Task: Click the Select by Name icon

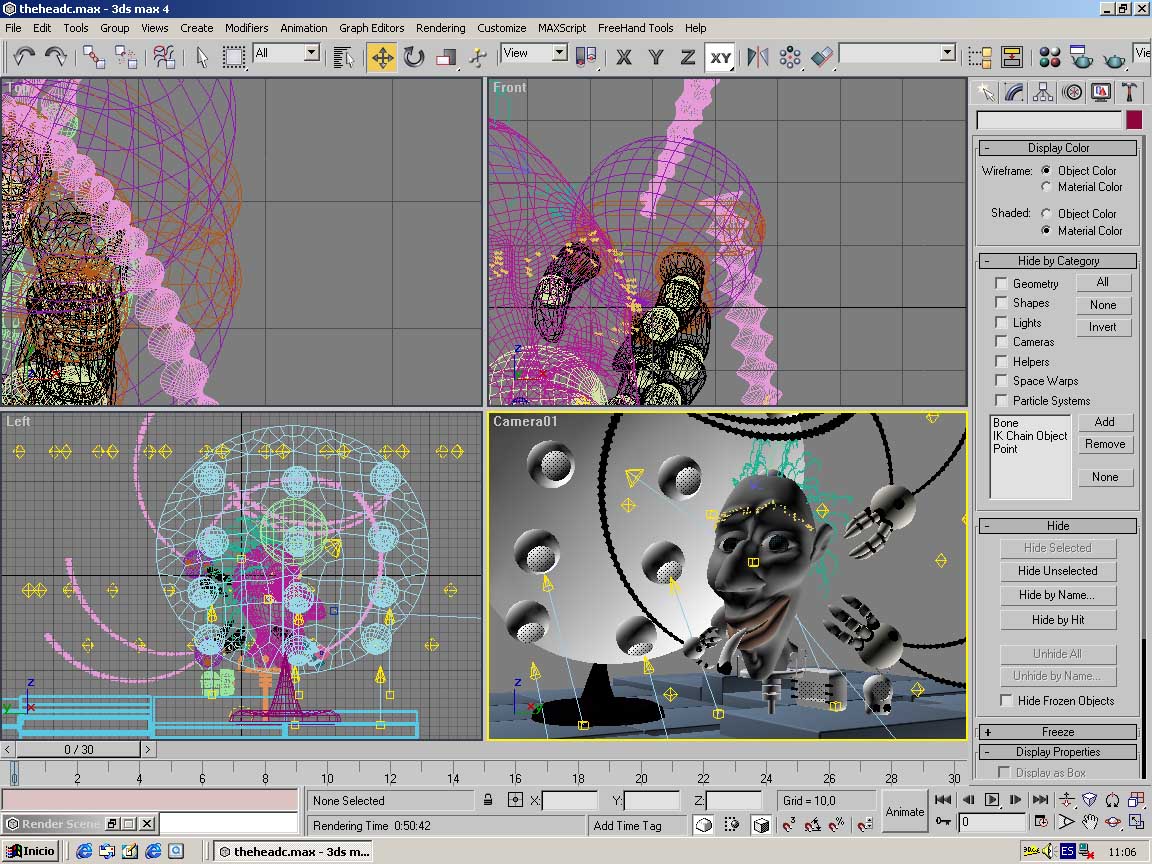Action: 344,57
